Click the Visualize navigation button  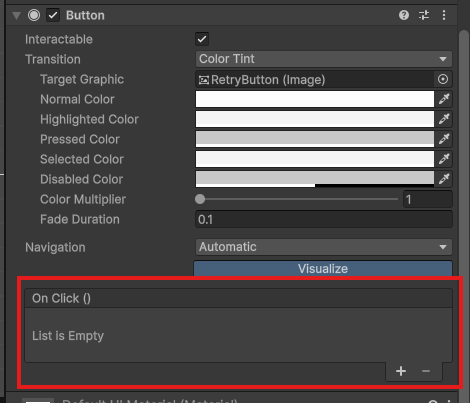click(x=323, y=268)
